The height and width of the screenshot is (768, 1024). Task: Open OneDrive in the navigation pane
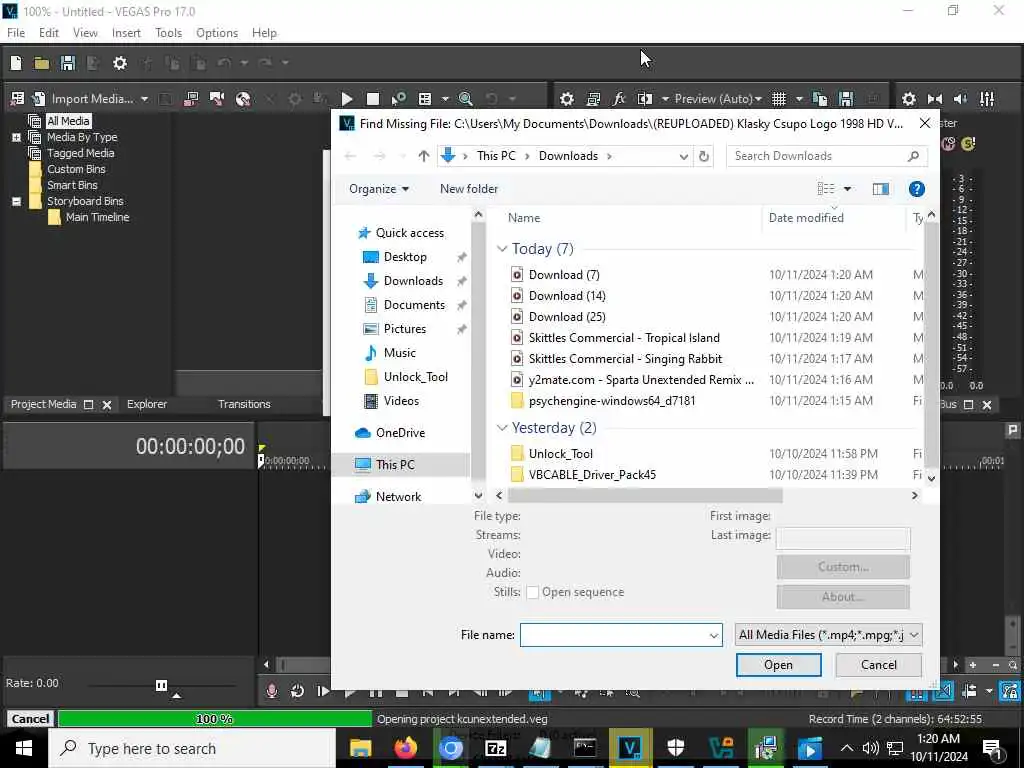tap(400, 432)
